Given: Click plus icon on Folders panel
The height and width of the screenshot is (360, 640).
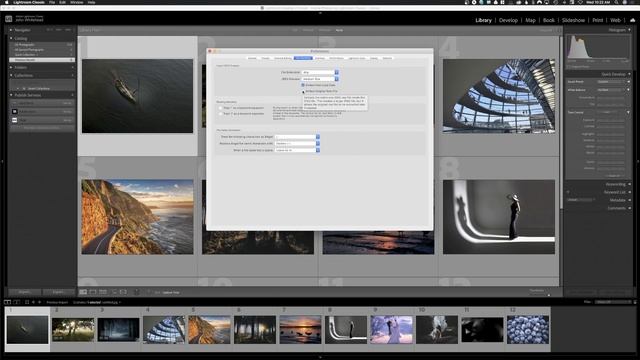Looking at the screenshot, I should pyautogui.click(x=73, y=67).
